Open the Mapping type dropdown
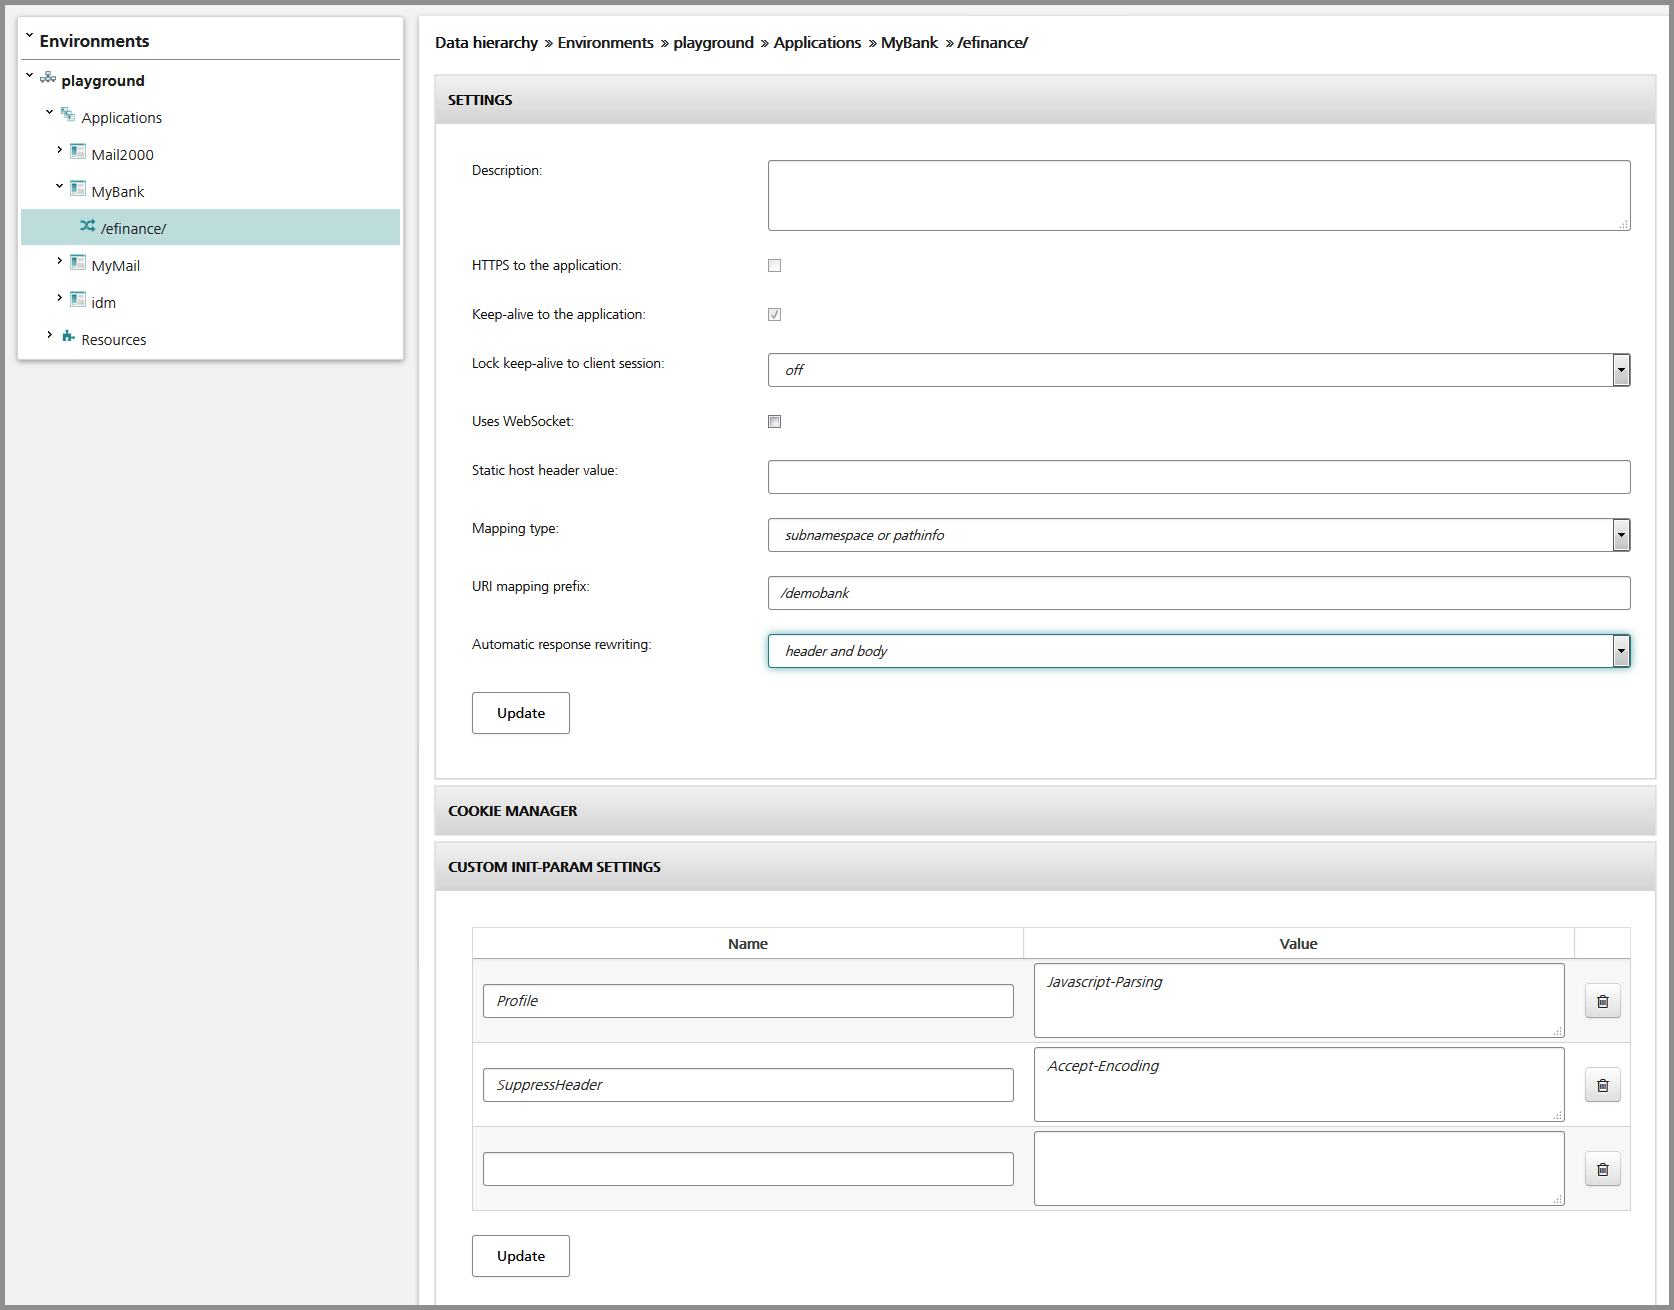1674x1310 pixels. (1199, 535)
